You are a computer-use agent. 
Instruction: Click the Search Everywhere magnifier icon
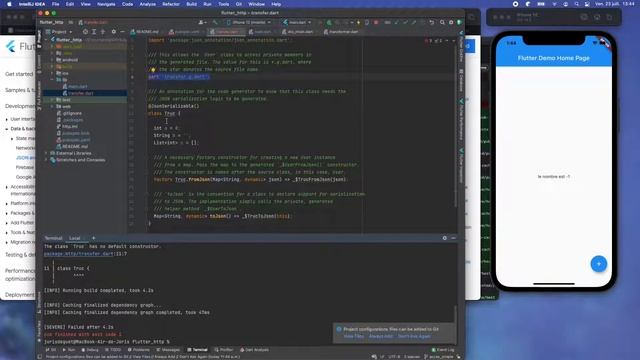click(442, 22)
